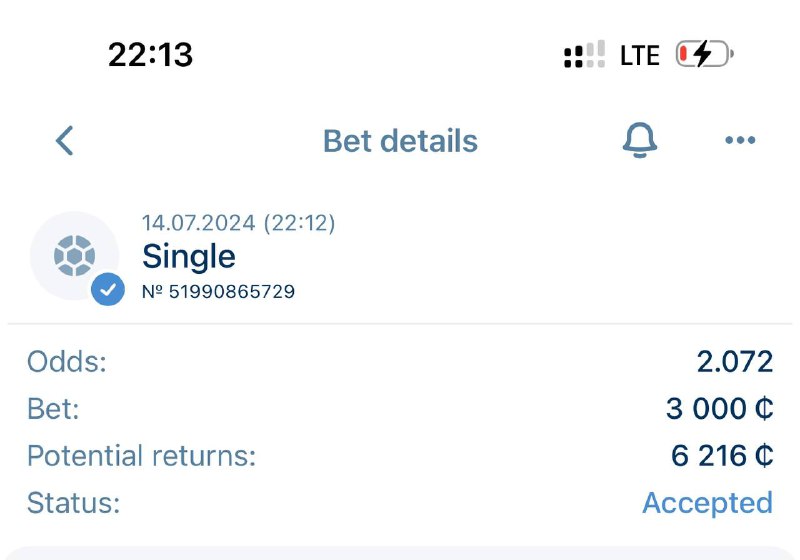This screenshot has height=560, width=800.
Task: Tap the Potential returns label
Action: pos(141,455)
